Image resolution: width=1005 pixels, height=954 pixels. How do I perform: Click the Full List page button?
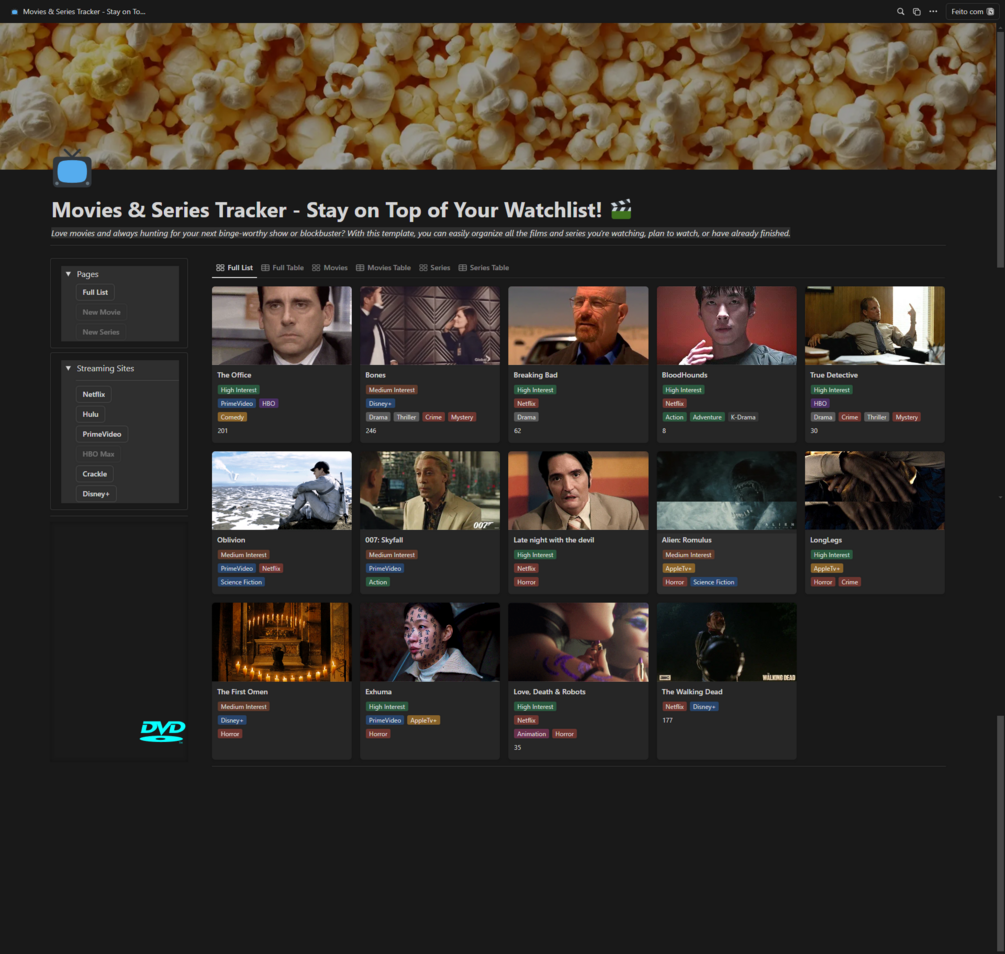pos(95,292)
